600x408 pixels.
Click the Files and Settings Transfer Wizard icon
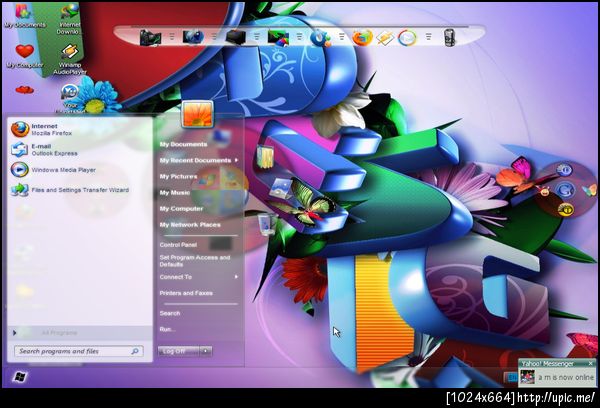coord(20,190)
